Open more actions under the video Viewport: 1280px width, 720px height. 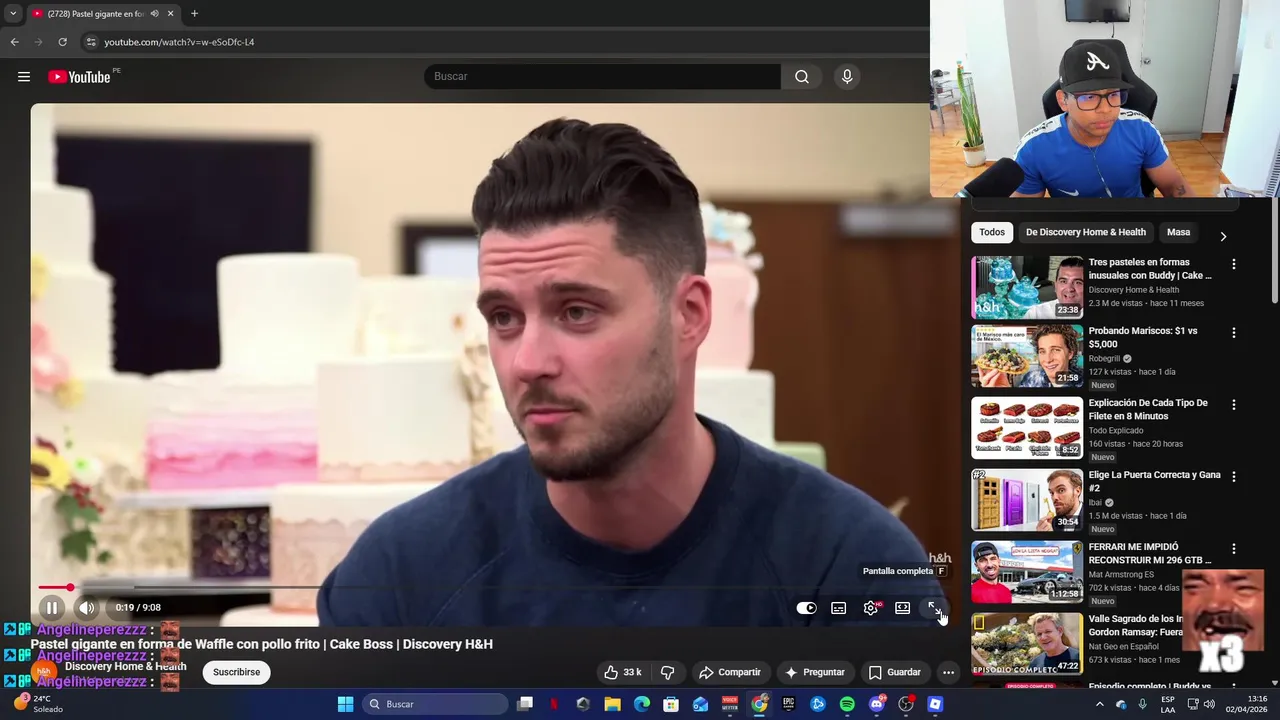point(948,672)
